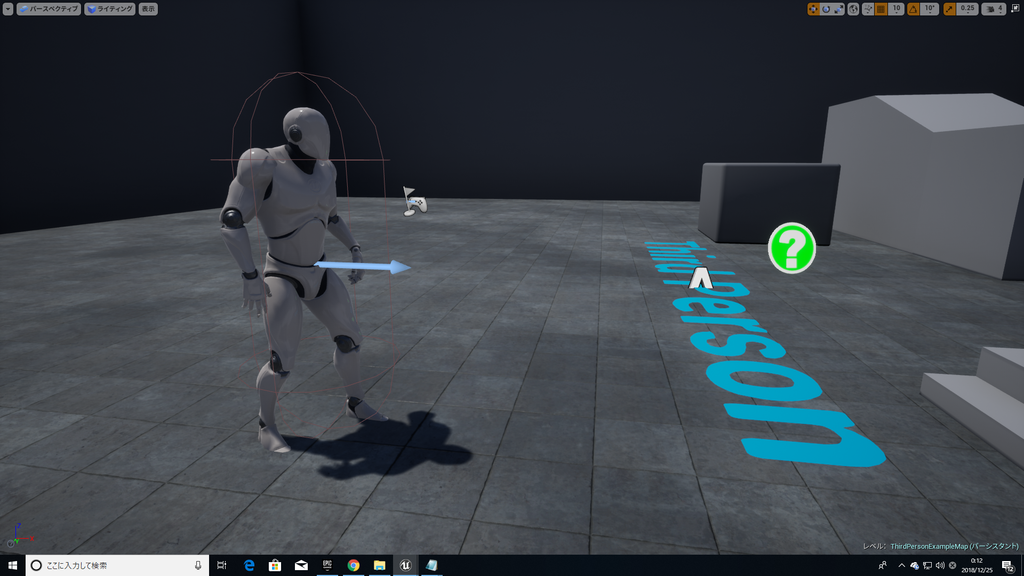Open Windows Task View
This screenshot has width=1024, height=576.
(x=222, y=566)
